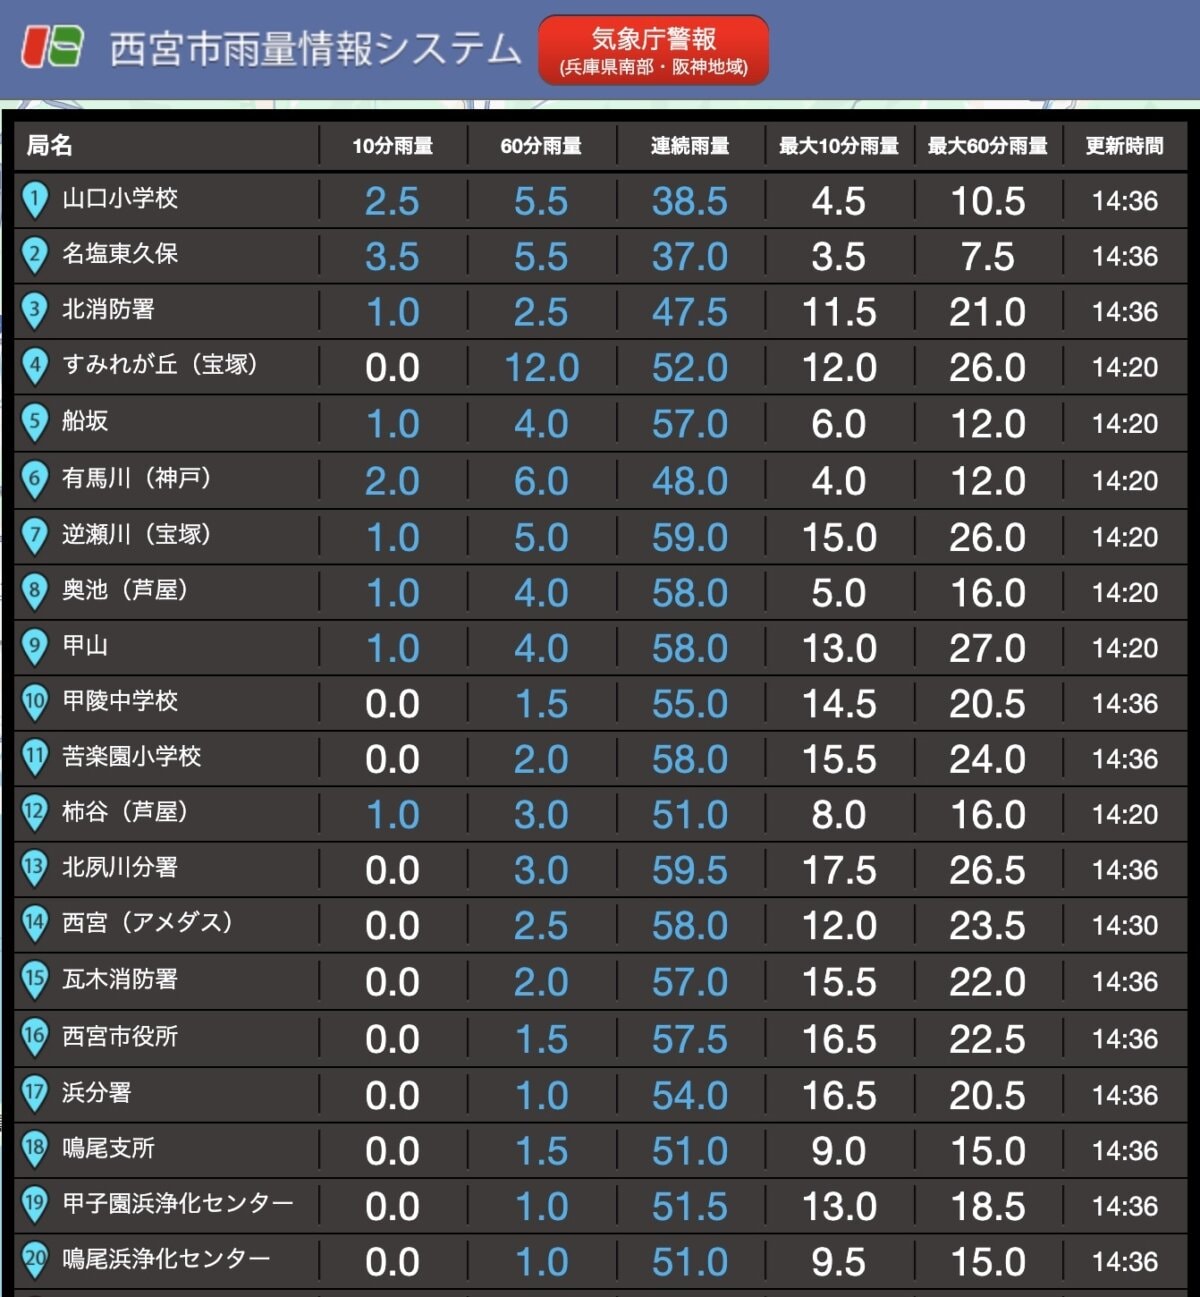The image size is (1200, 1297).
Task: Select the 北夙川分署 station name
Action: (120, 867)
